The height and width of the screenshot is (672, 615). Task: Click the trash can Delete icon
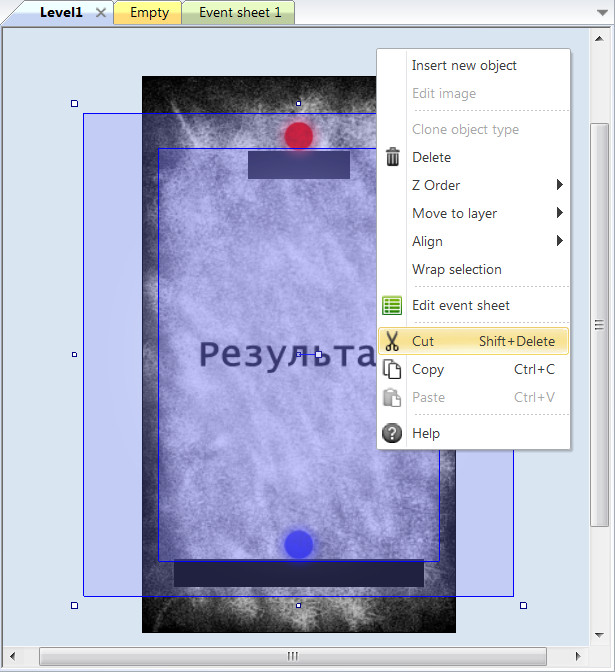point(393,157)
